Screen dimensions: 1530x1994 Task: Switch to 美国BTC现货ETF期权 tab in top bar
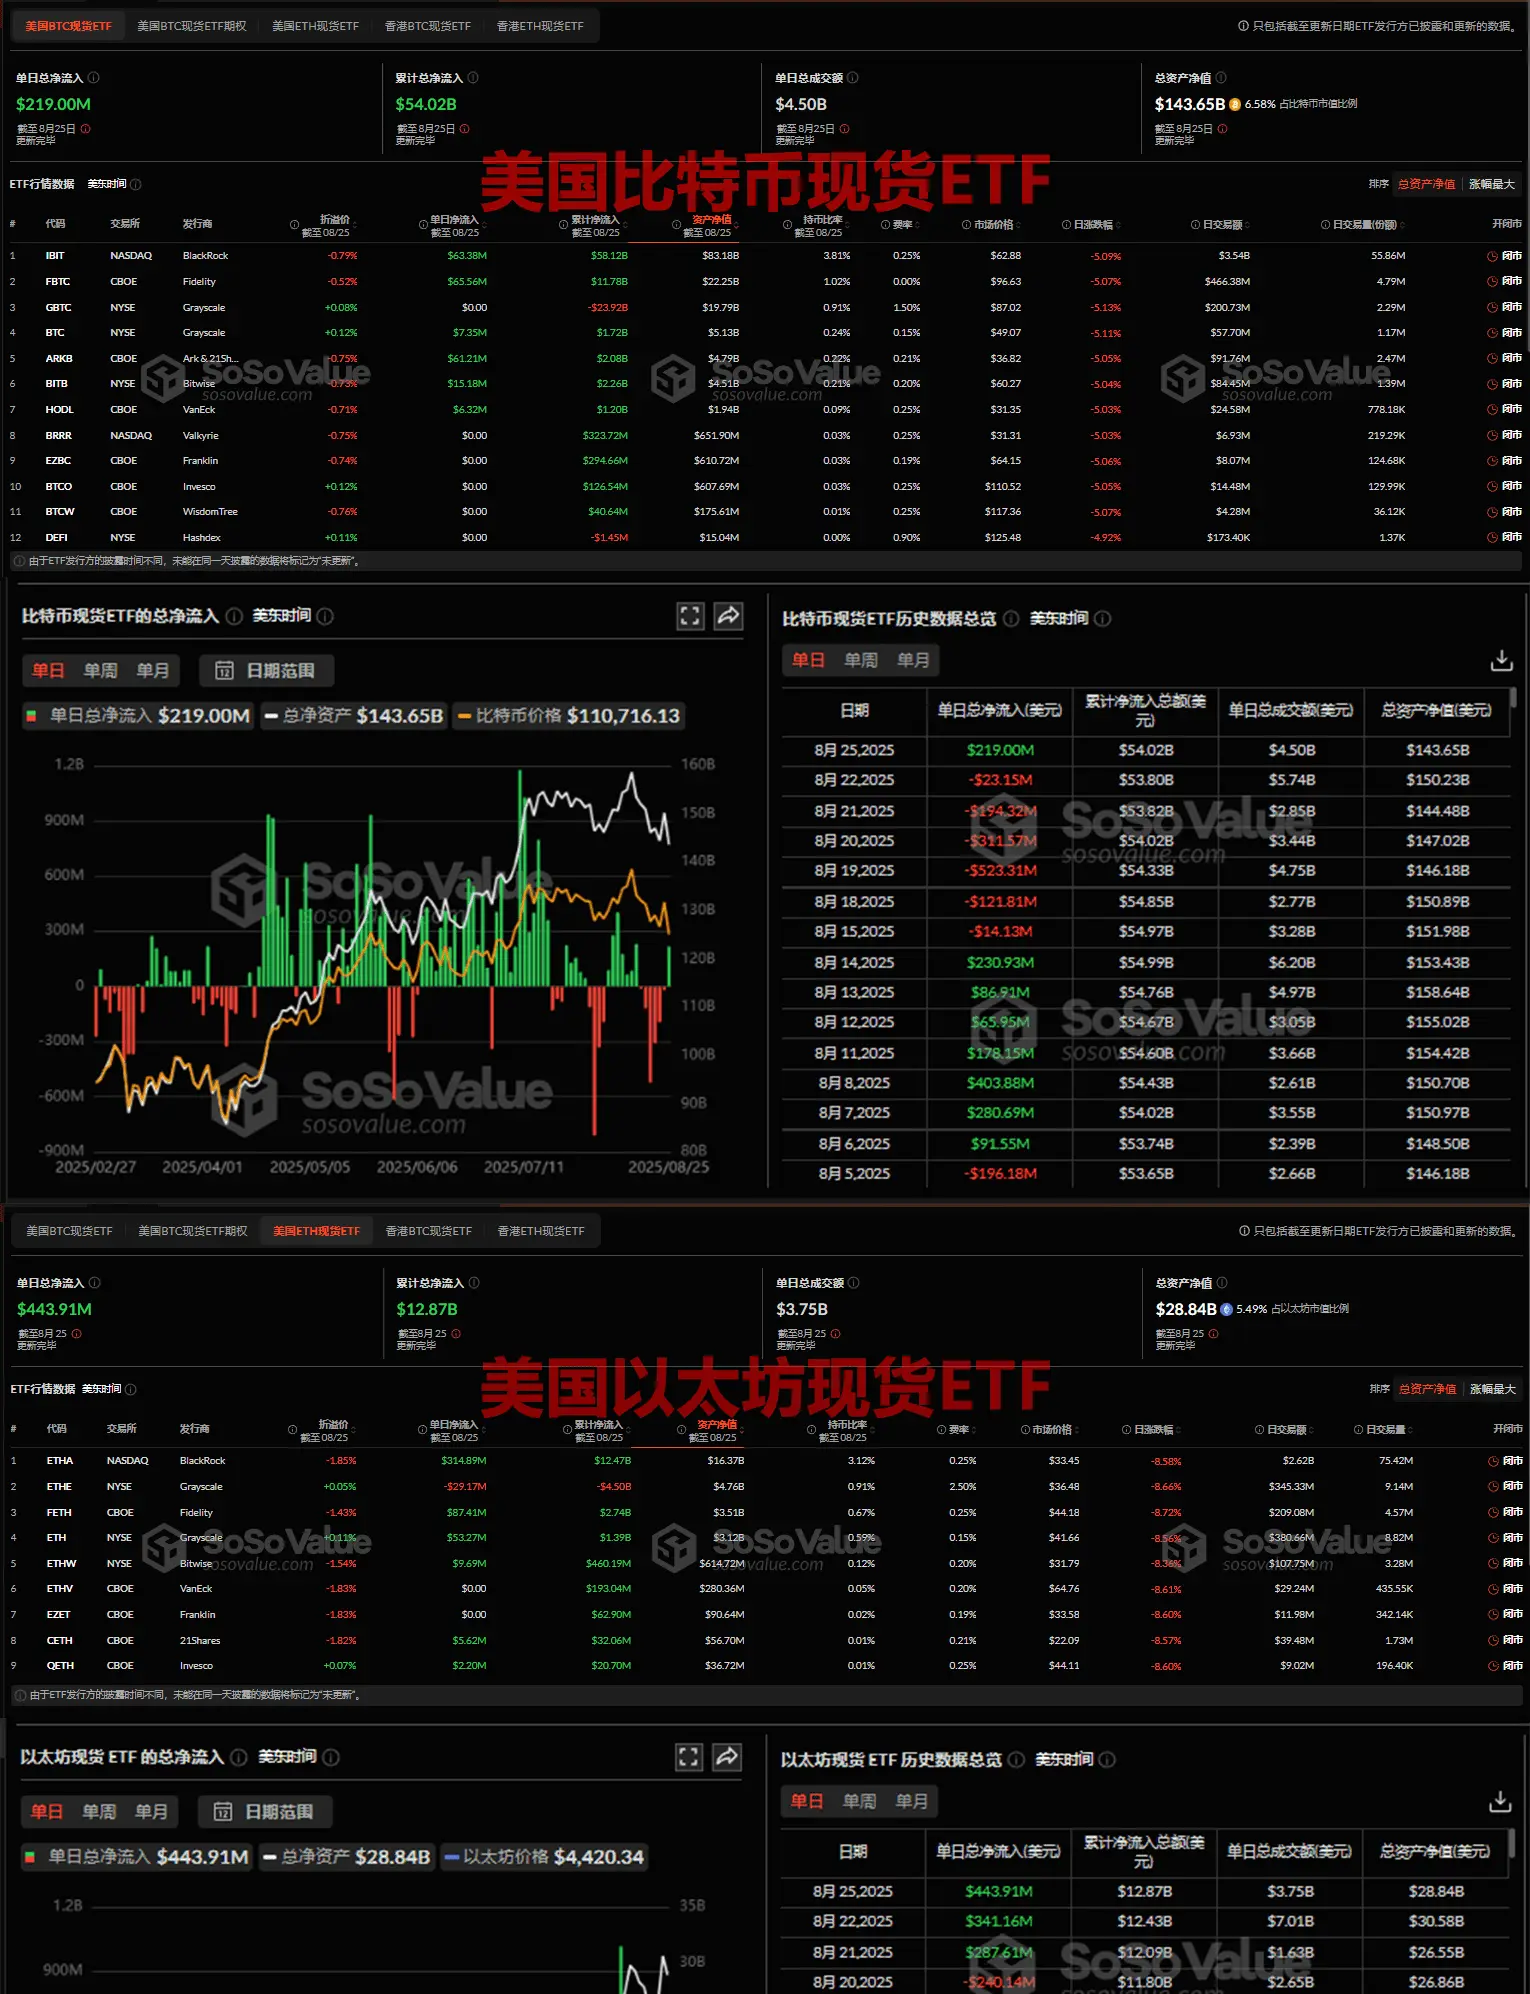(192, 26)
